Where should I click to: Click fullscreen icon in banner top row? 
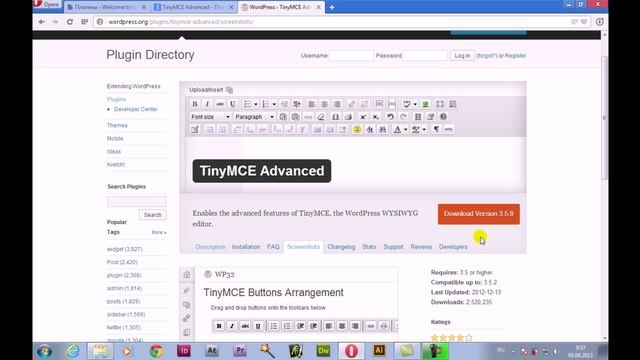[440, 104]
